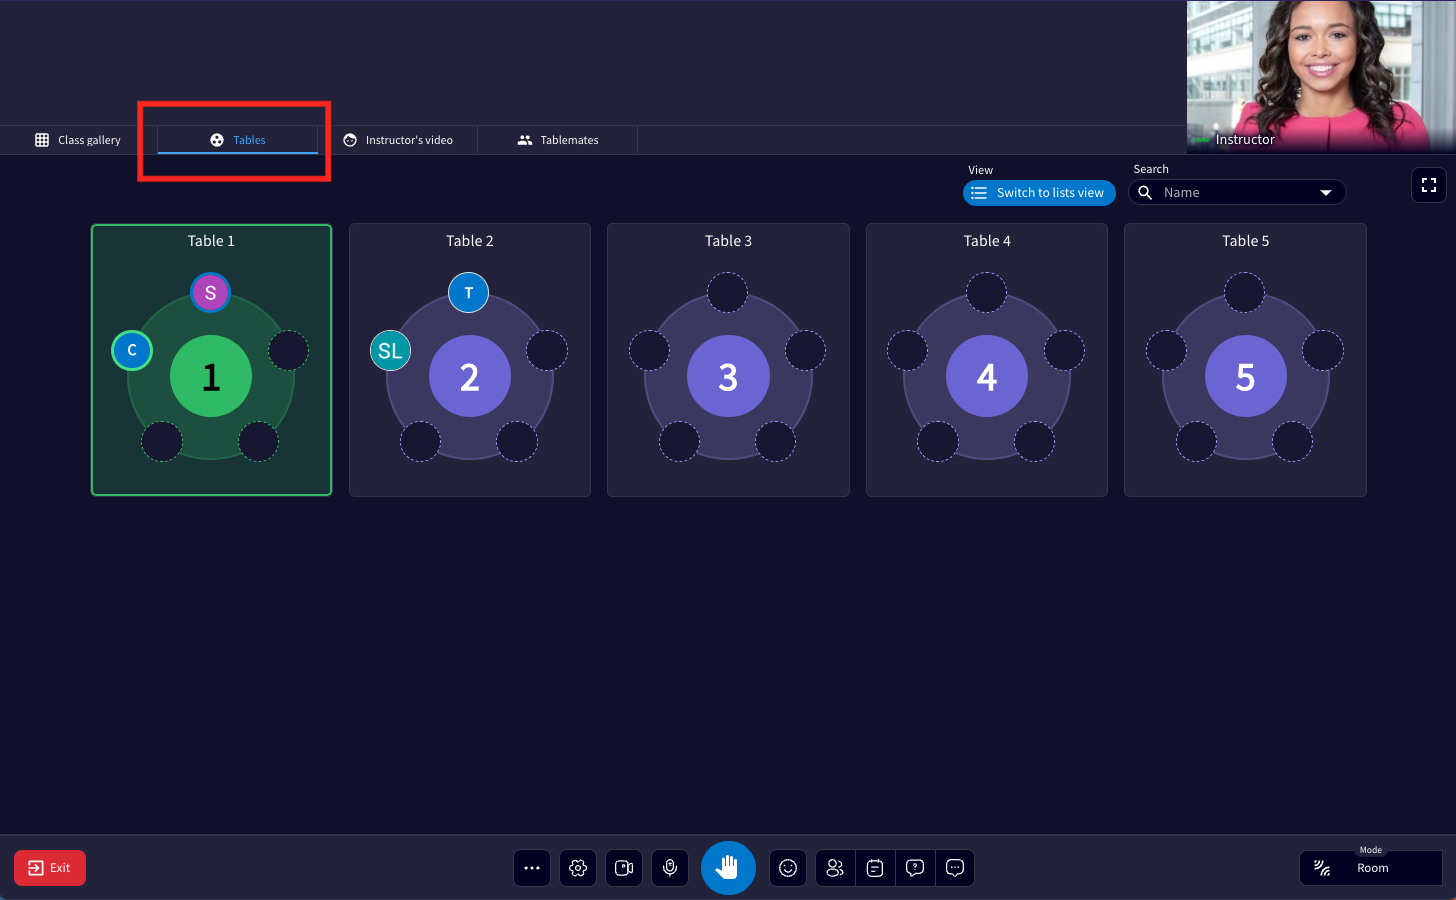Click the number 5 table circle

1245,376
